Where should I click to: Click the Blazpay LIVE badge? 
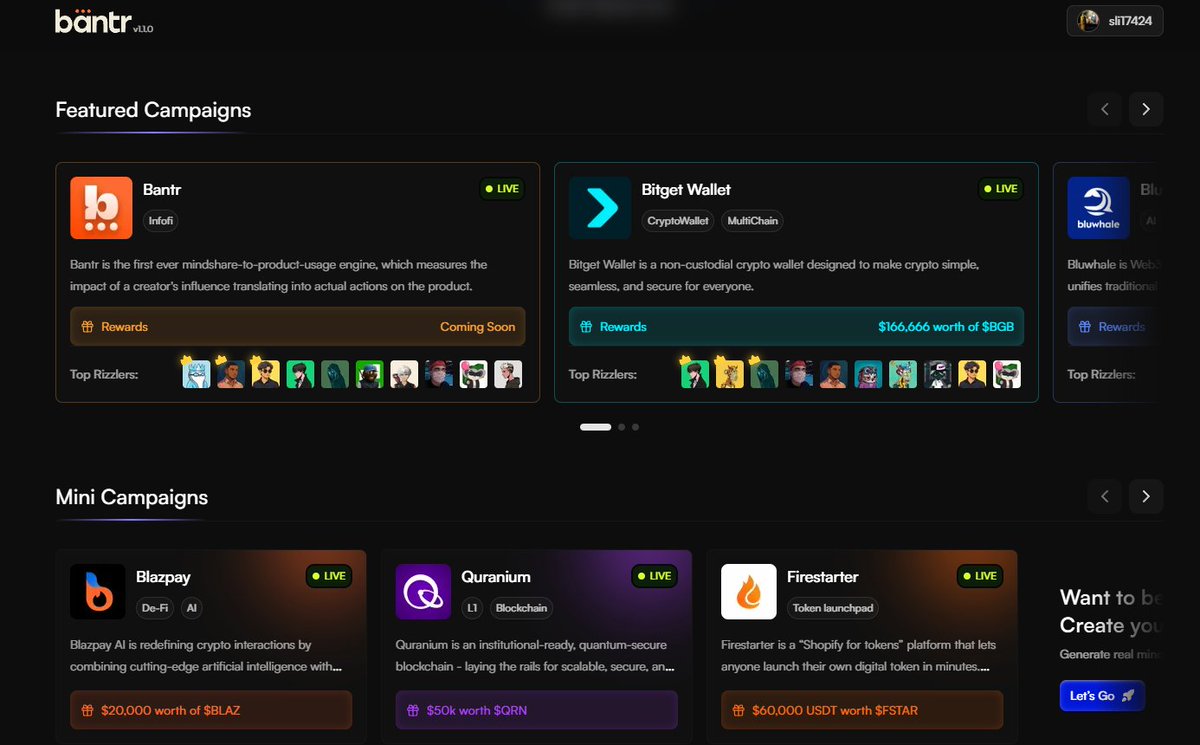329,576
